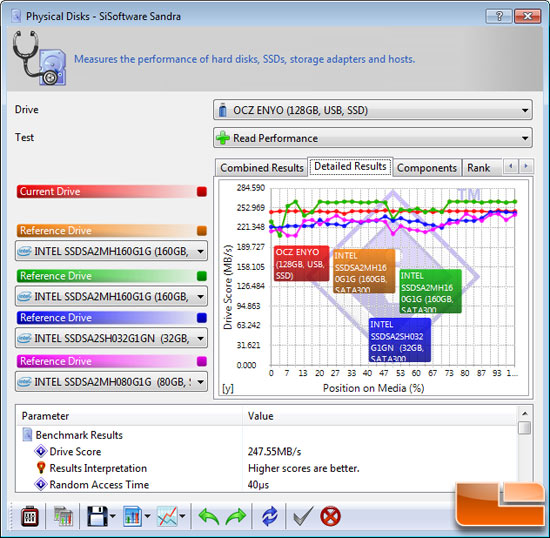Click the copy results documents icon
This screenshot has width=550, height=538.
click(63, 516)
